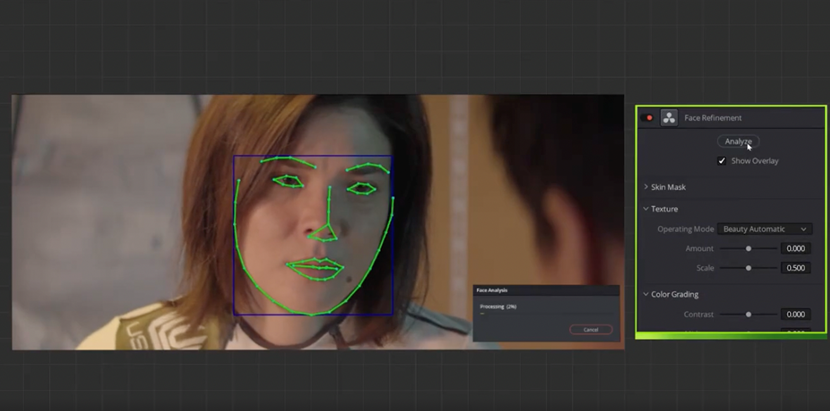
Task: Toggle the Show Overlay checkbox
Action: pos(721,161)
